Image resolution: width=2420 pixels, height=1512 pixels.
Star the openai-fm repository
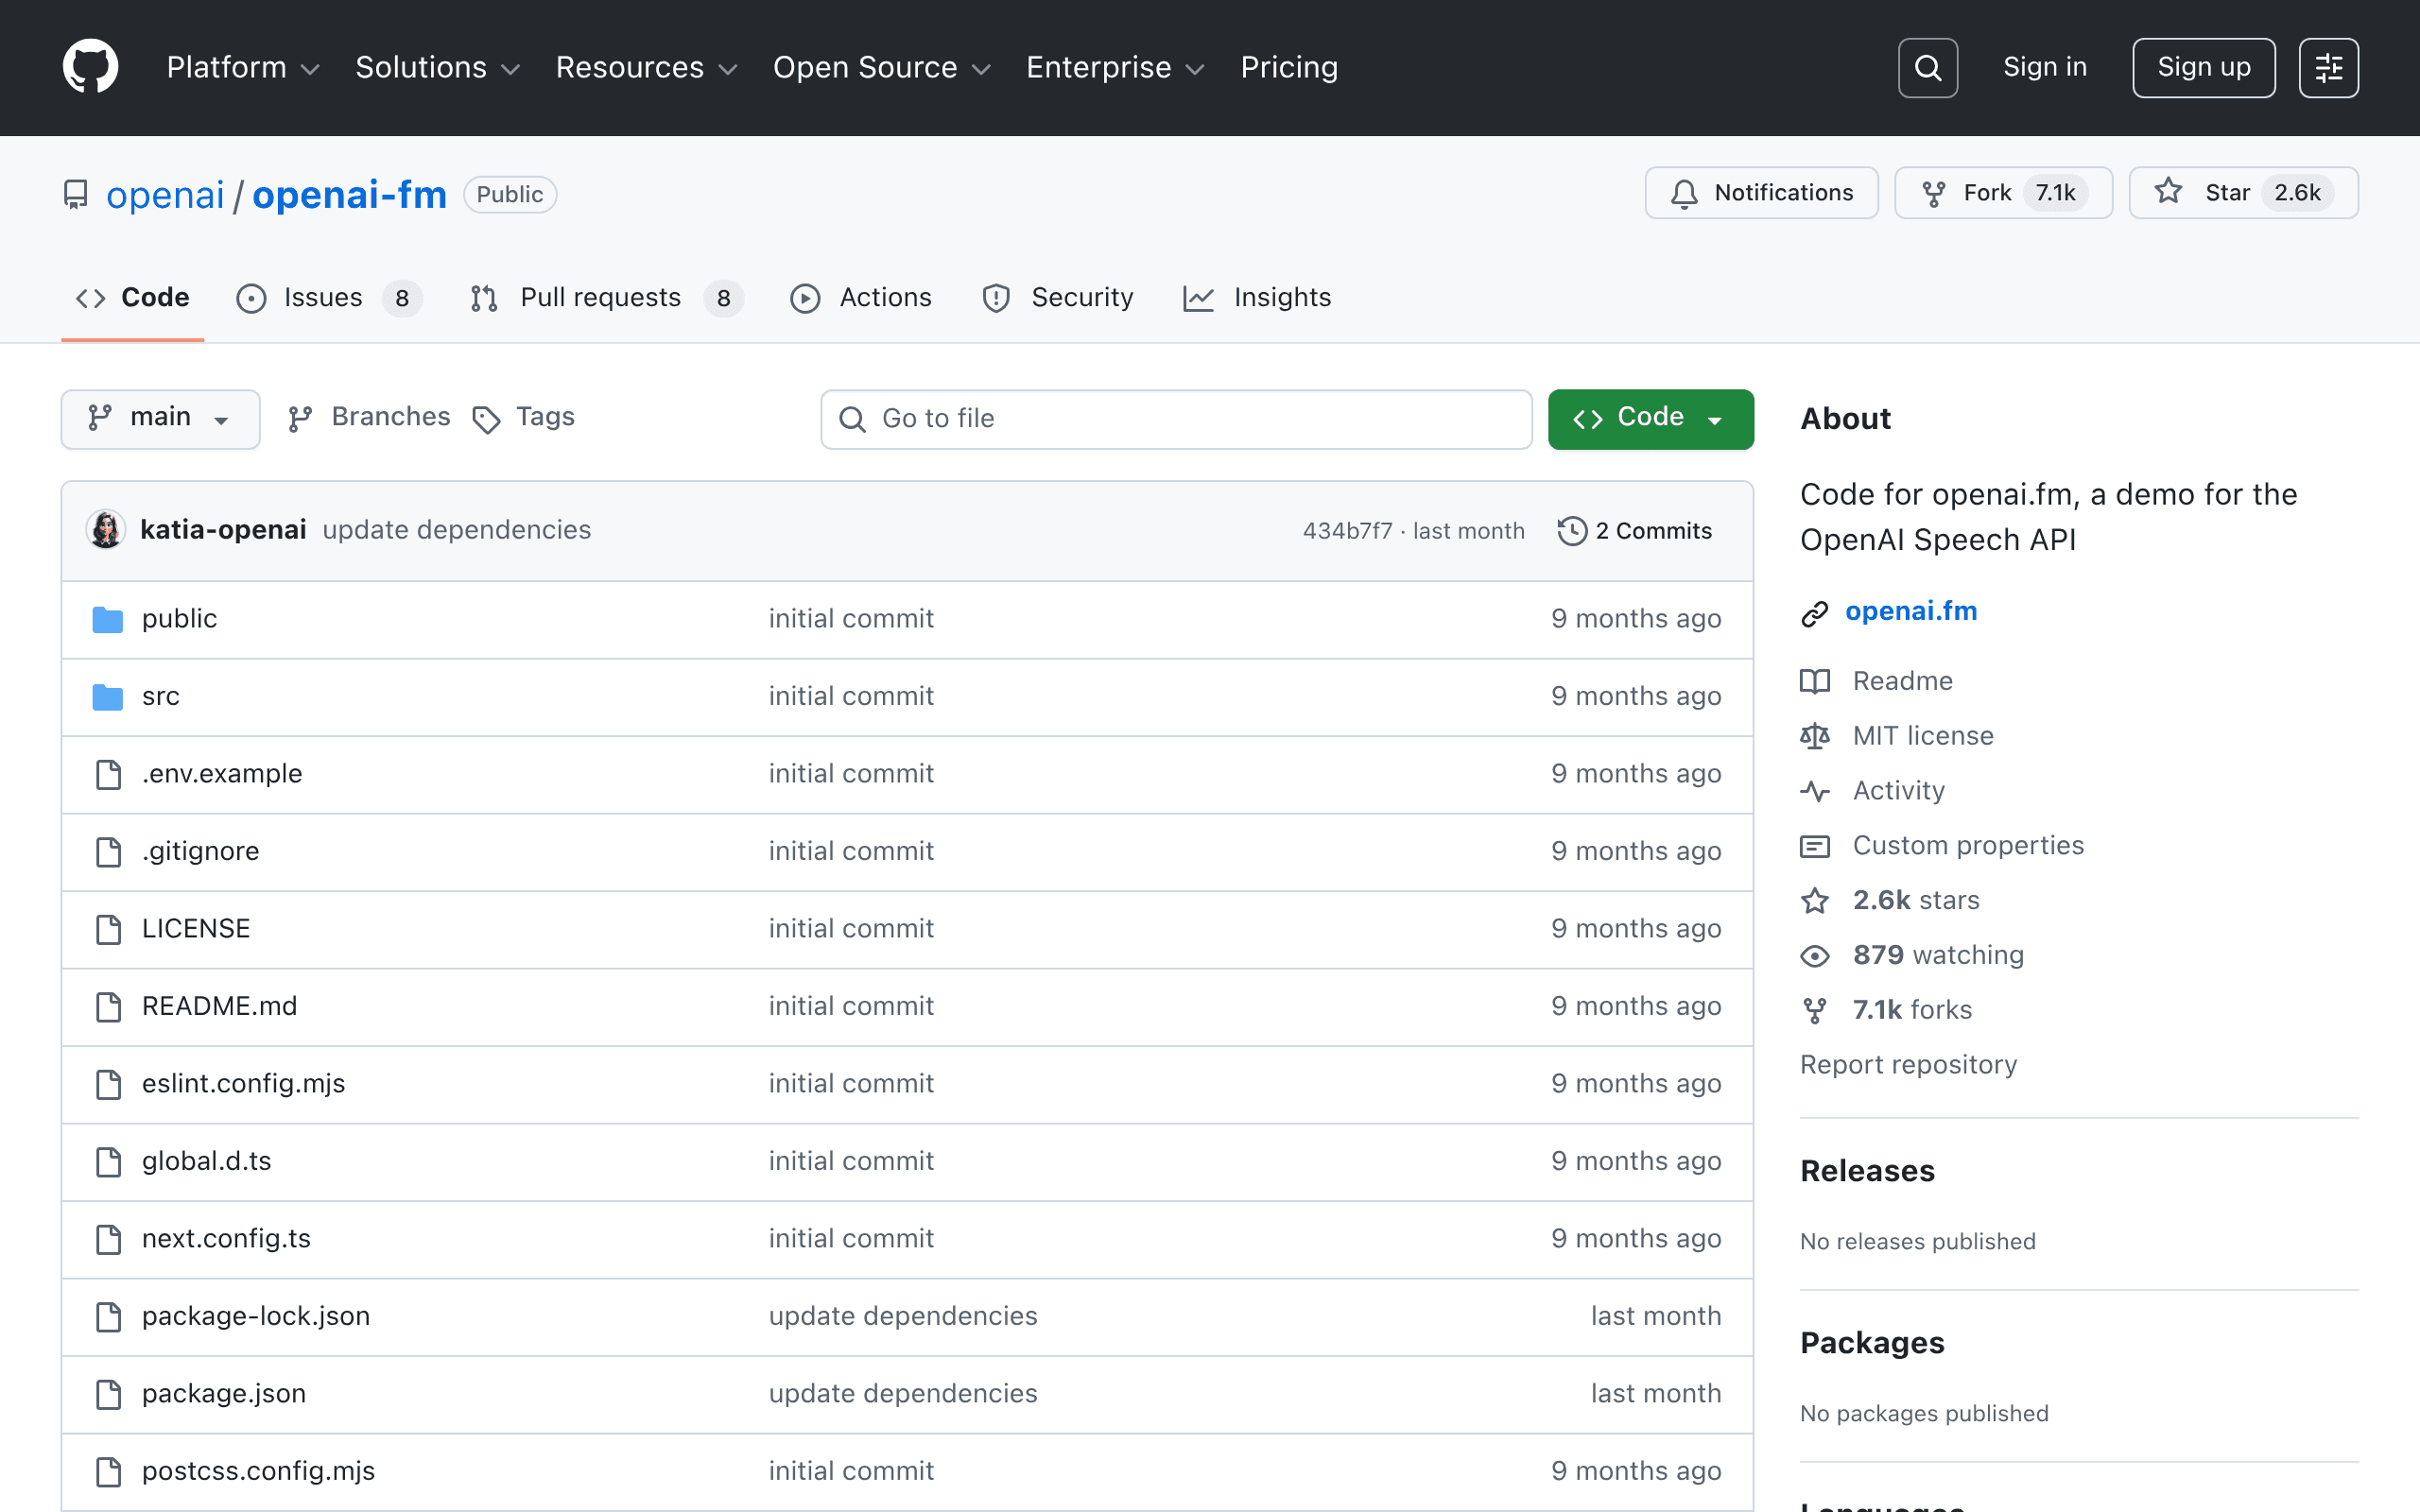click(2243, 193)
